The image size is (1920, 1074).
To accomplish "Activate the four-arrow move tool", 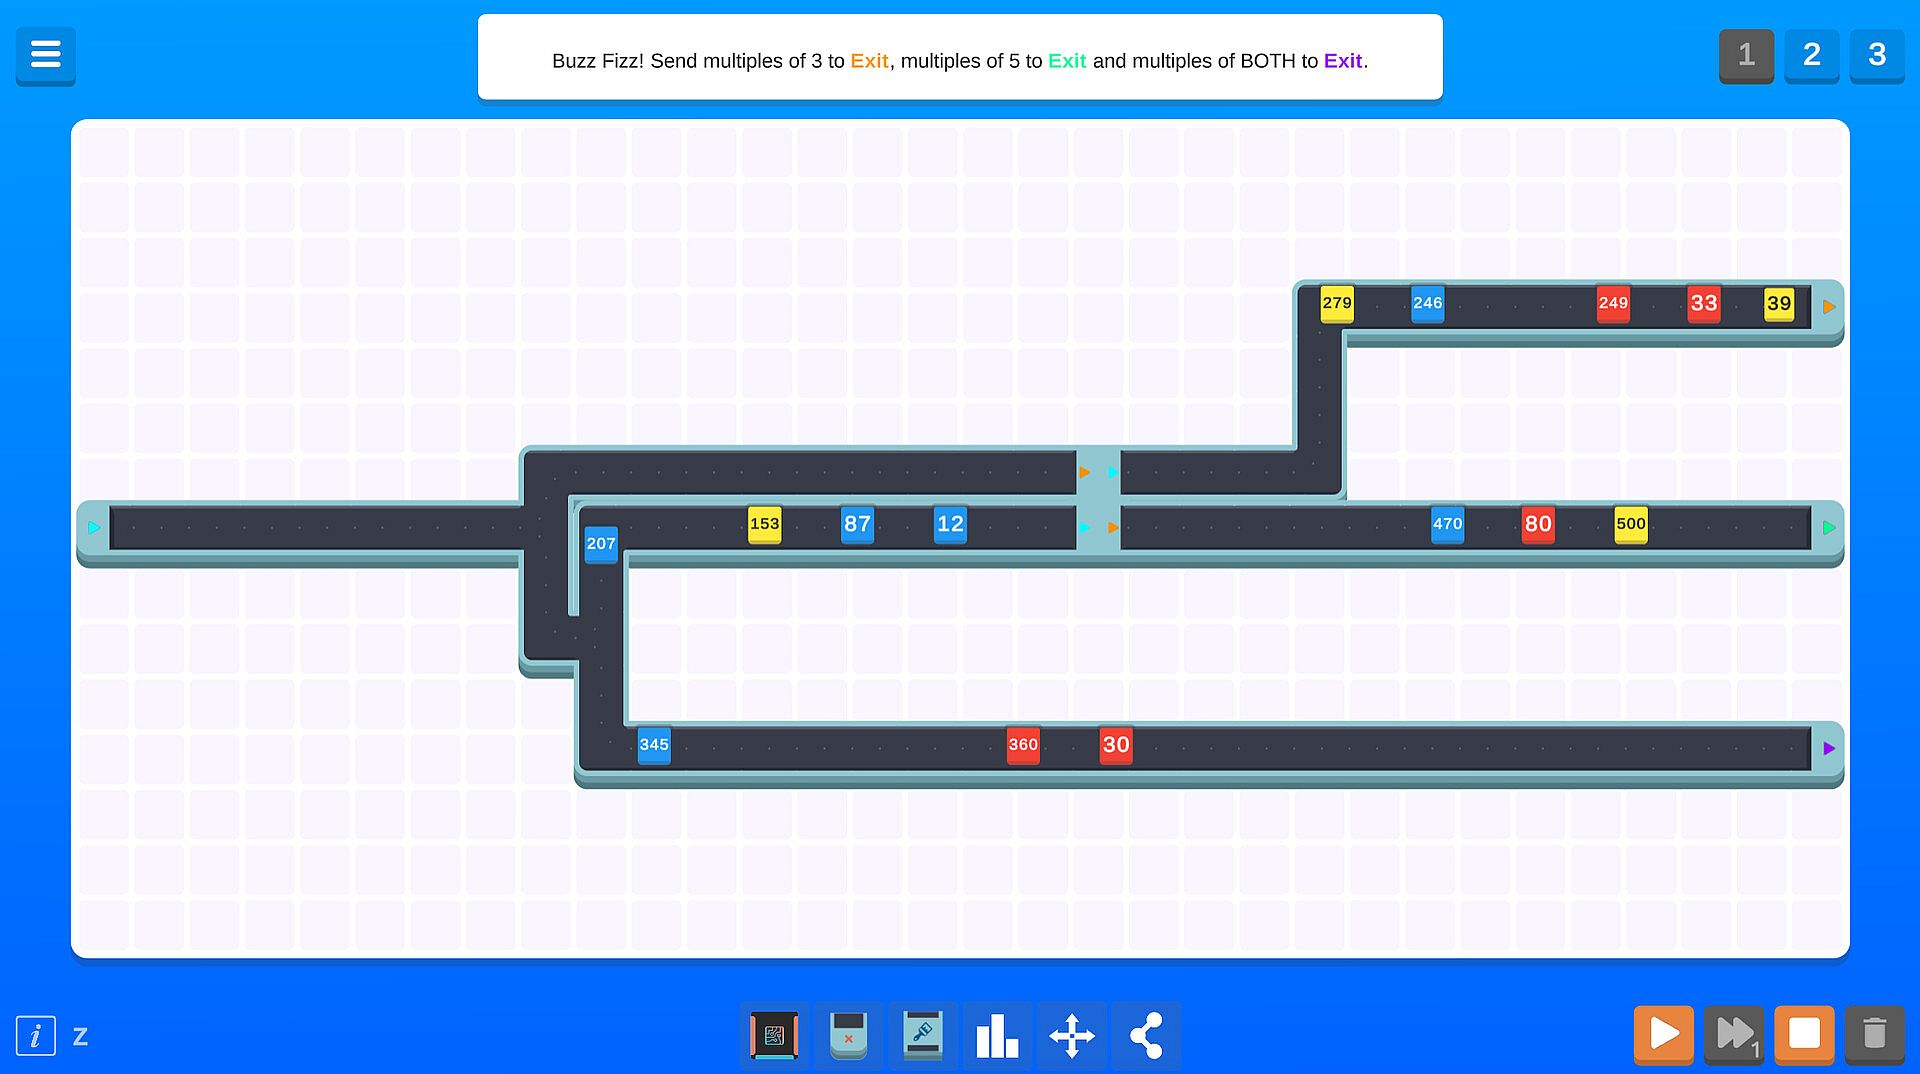I will pos(1072,1036).
